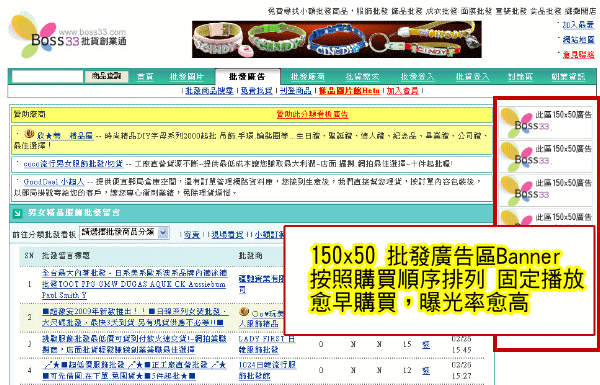
Task: Open the first sponsor 精品屋 link
Action: 65,135
